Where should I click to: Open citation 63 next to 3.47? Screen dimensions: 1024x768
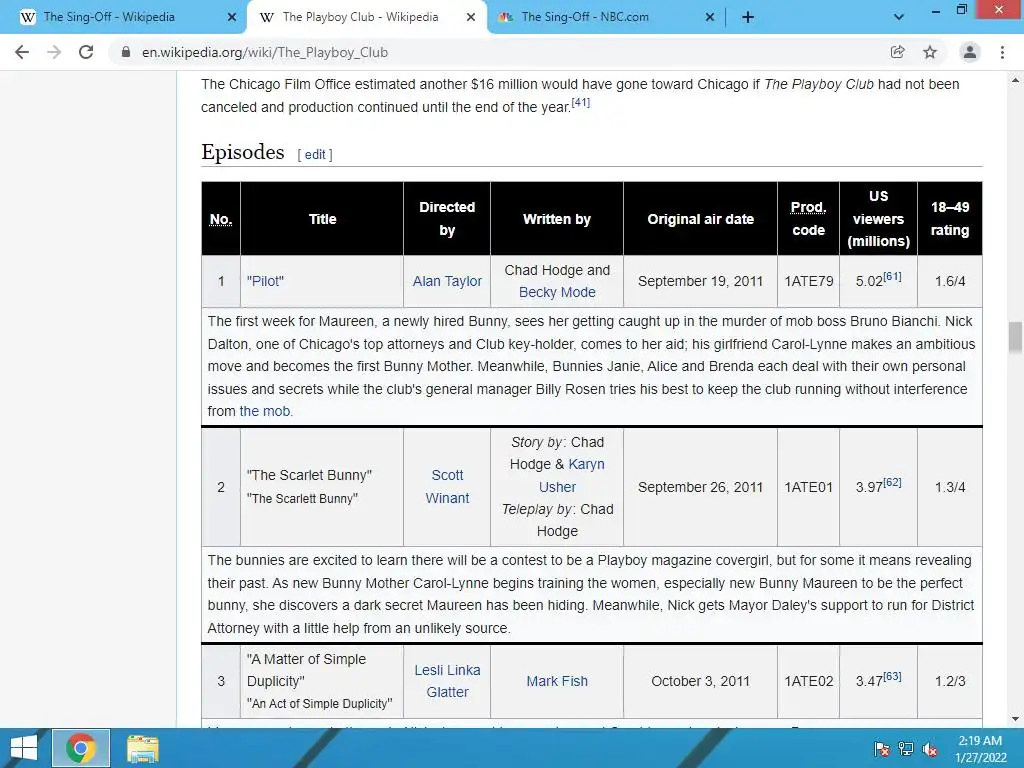(892, 677)
